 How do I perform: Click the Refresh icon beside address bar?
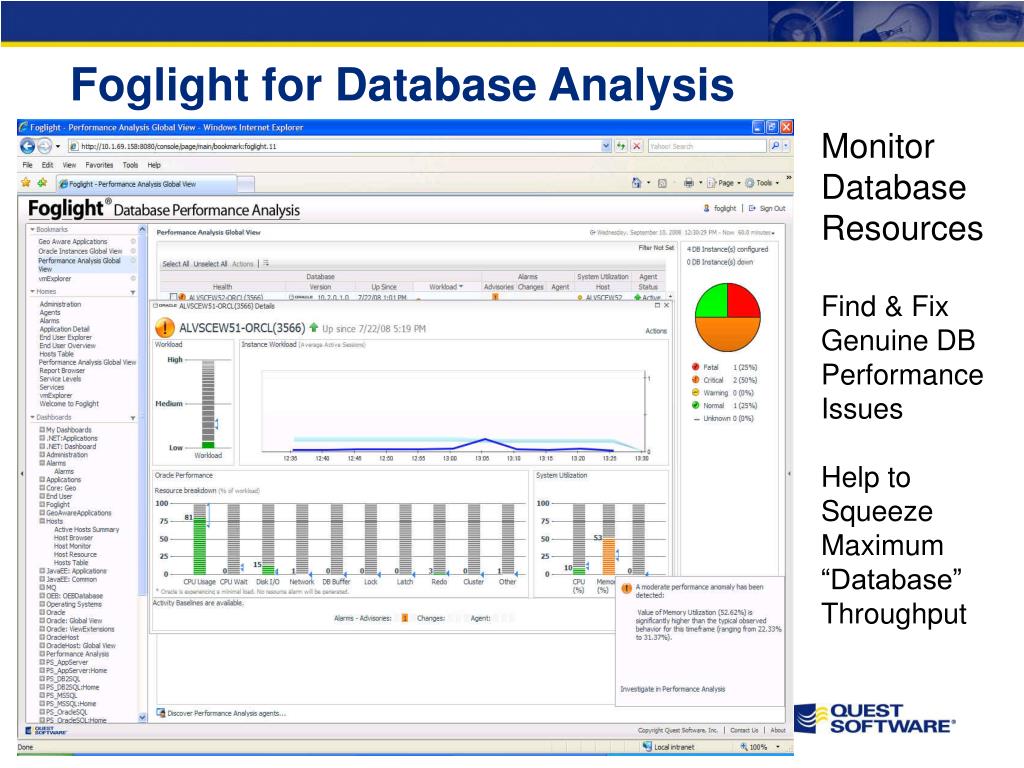tap(621, 146)
